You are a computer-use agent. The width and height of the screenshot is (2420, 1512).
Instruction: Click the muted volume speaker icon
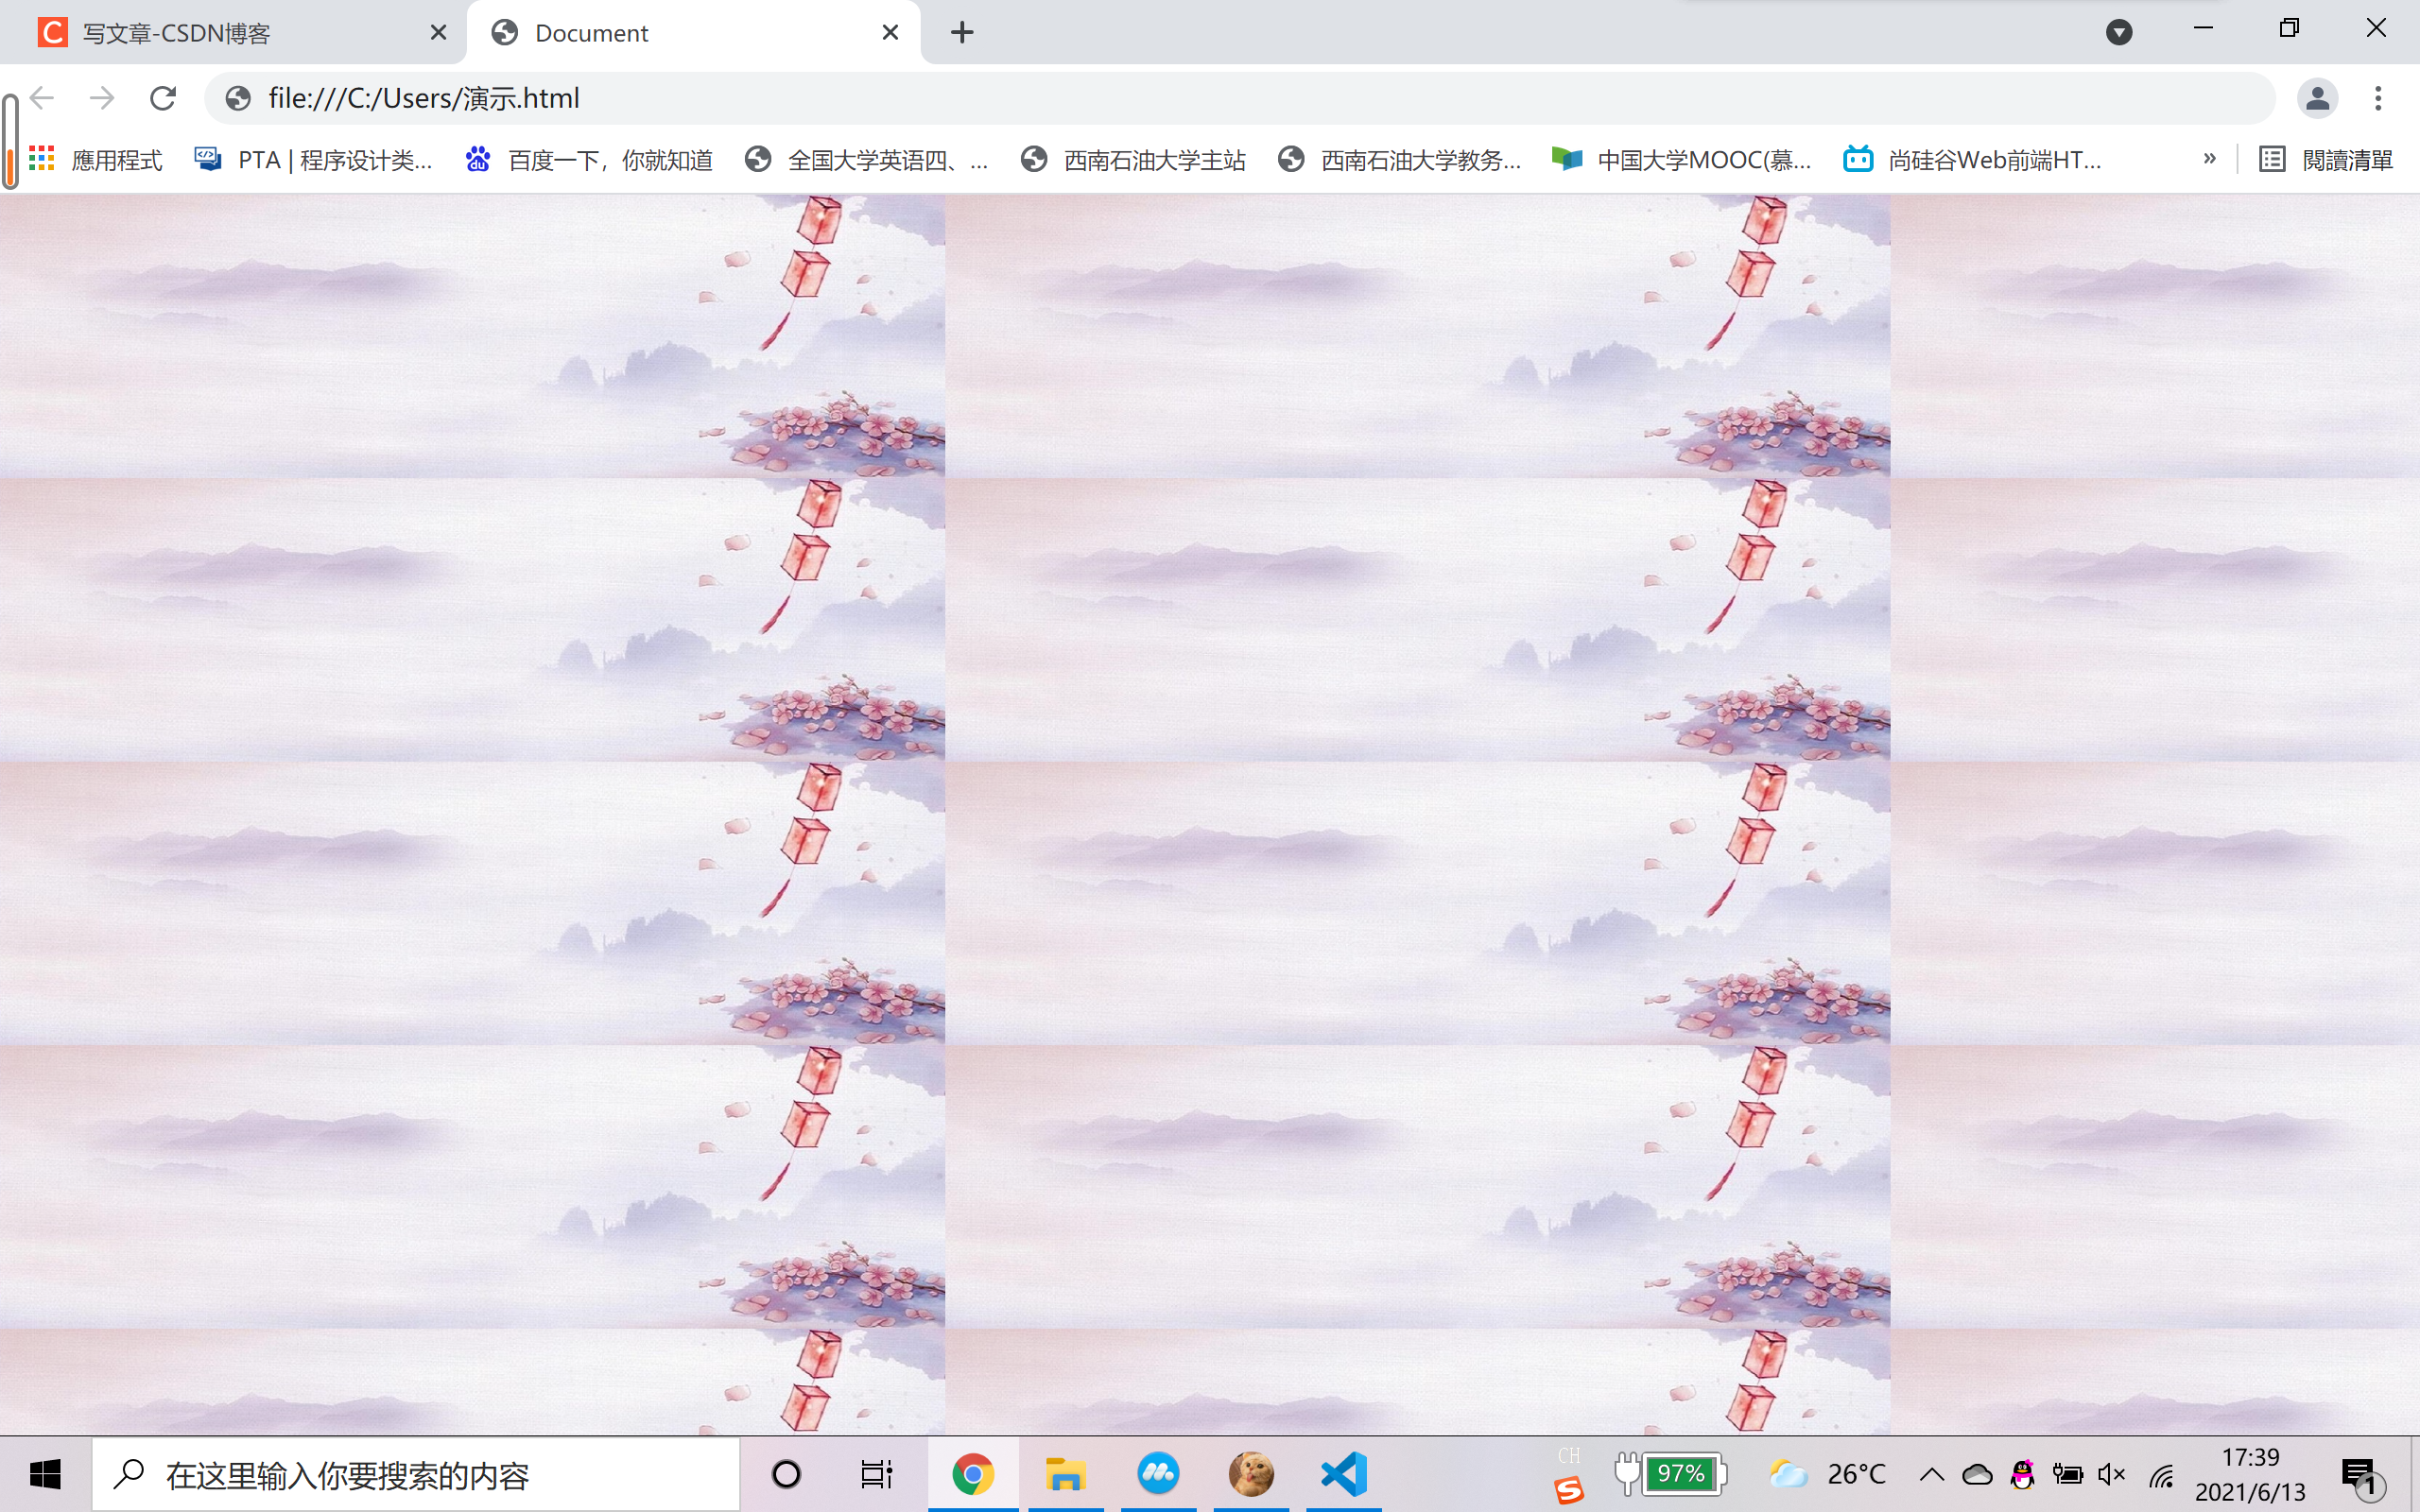tap(2111, 1474)
